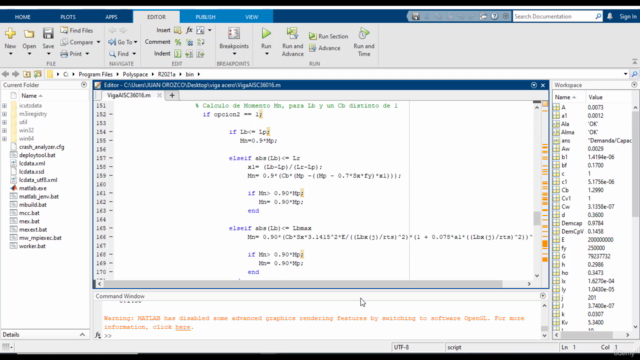The width and height of the screenshot is (640, 360).
Task: Click Run and Advance
Action: pyautogui.click(x=292, y=42)
